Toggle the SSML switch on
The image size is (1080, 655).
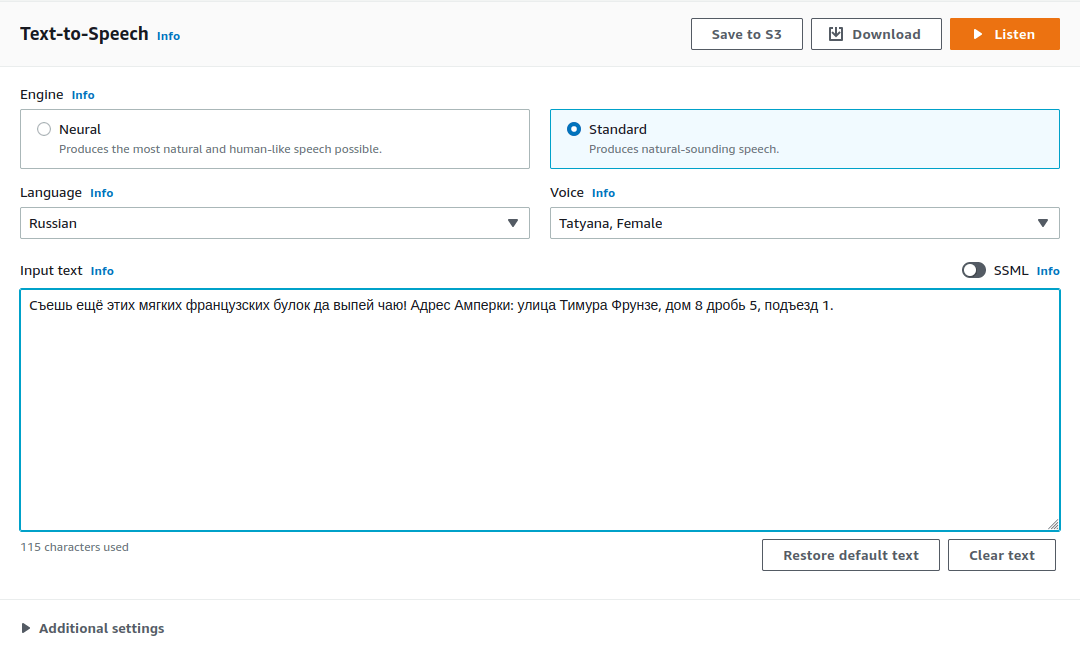click(973, 270)
